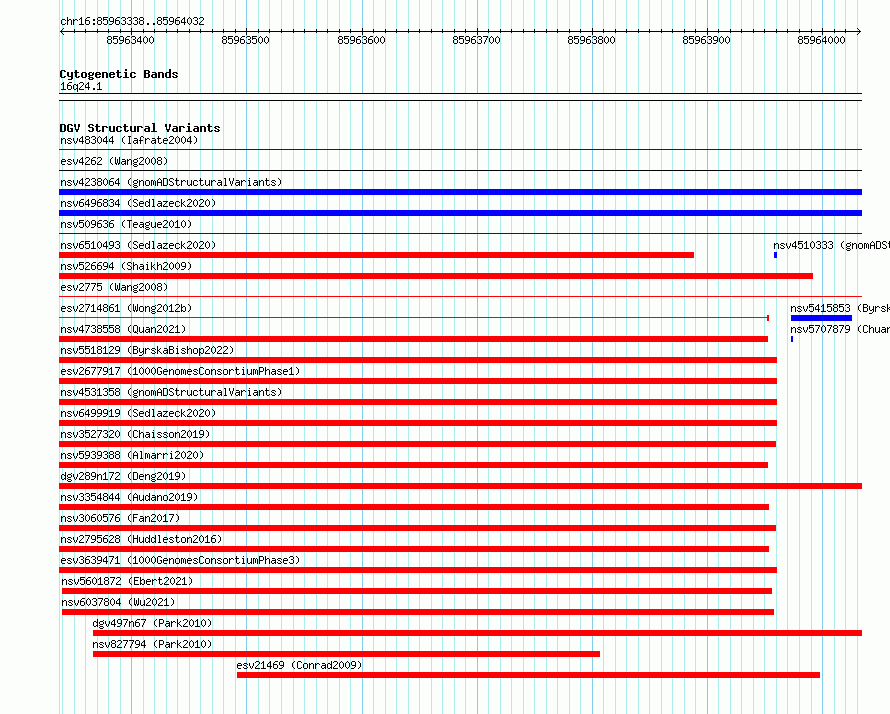Click the nsv6496834 (Sedlazeck2020) blue bar
The image size is (890, 714).
pos(460,213)
